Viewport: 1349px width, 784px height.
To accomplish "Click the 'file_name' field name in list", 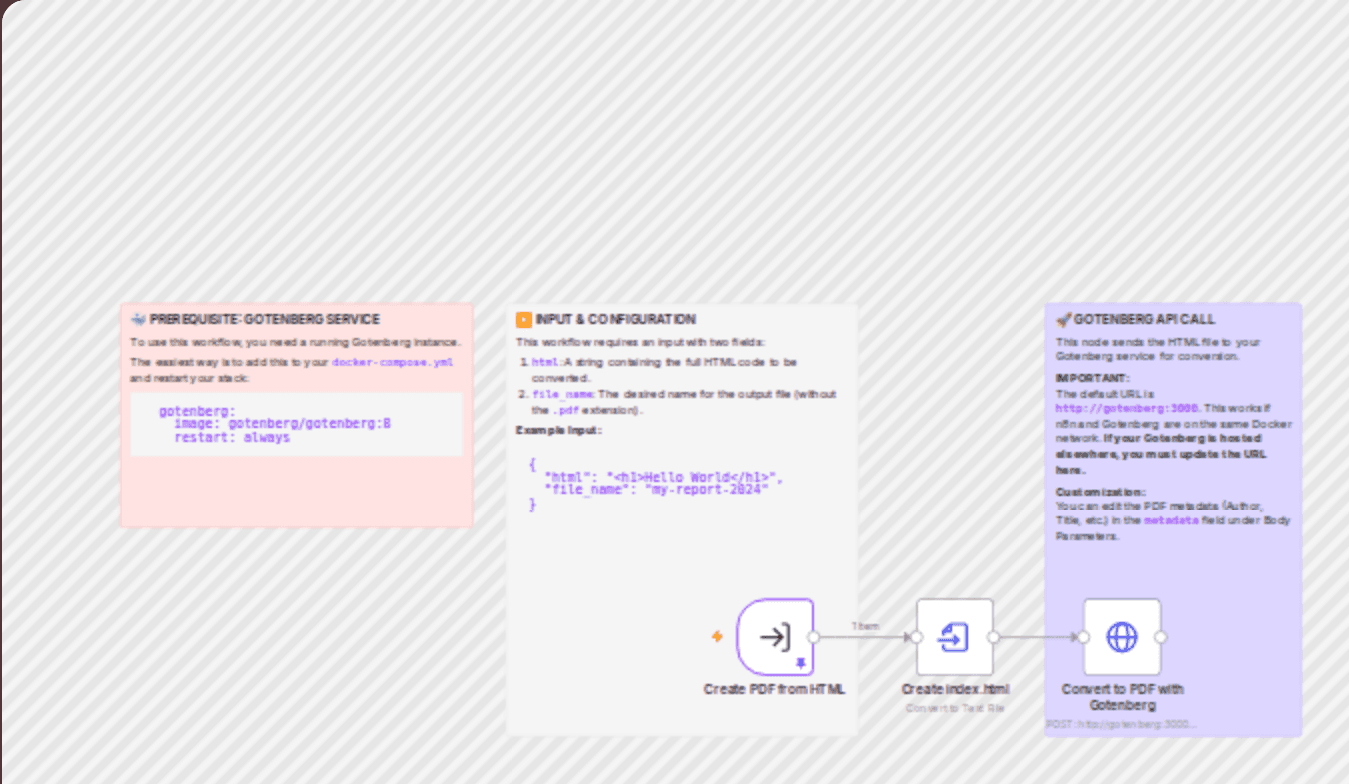I will click(562, 394).
